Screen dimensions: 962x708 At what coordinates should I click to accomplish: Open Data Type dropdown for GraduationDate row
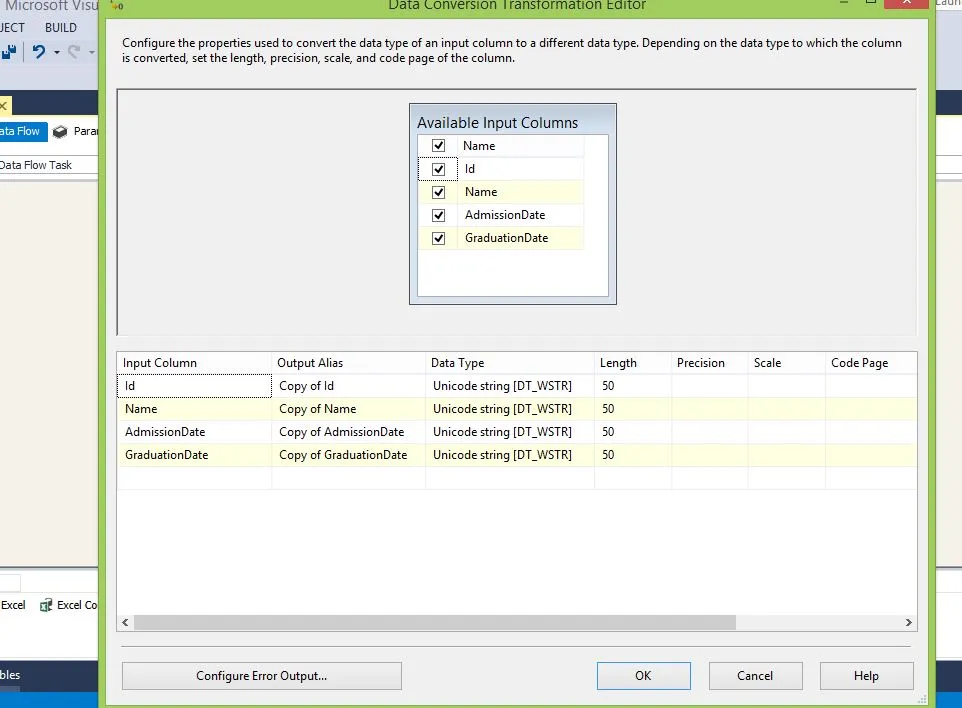pyautogui.click(x=509, y=455)
